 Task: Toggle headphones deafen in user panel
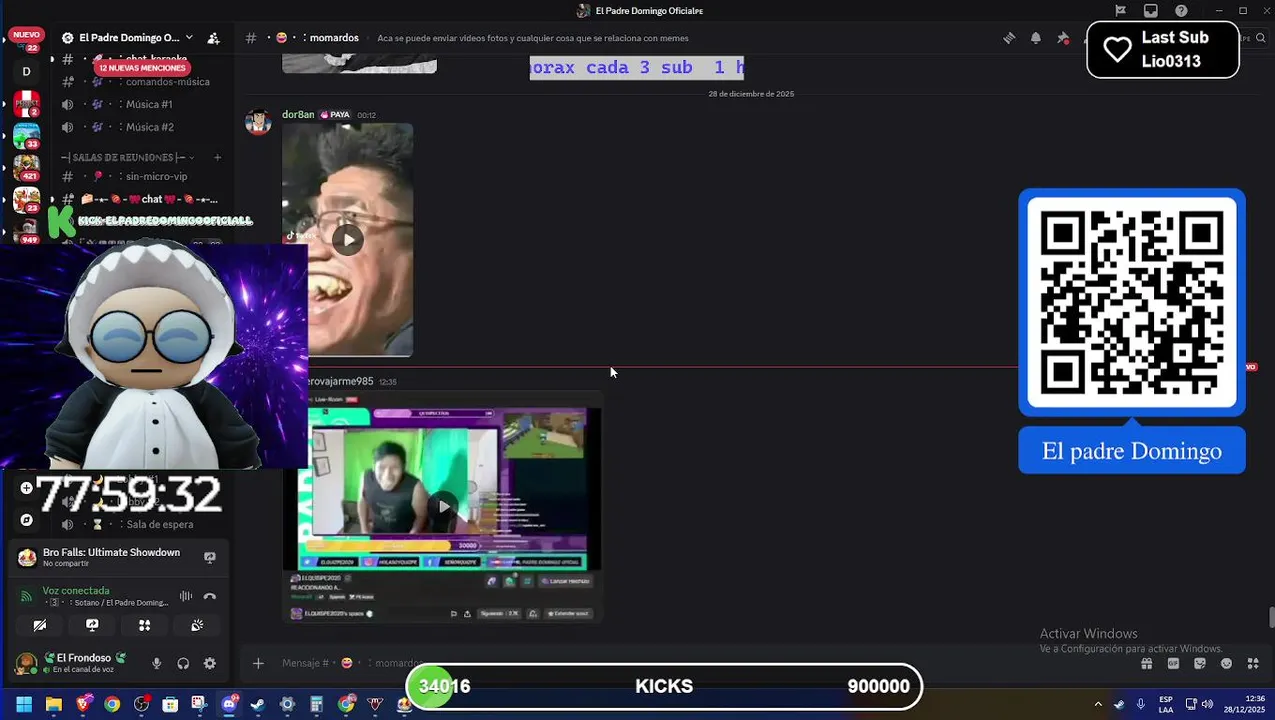pos(183,663)
